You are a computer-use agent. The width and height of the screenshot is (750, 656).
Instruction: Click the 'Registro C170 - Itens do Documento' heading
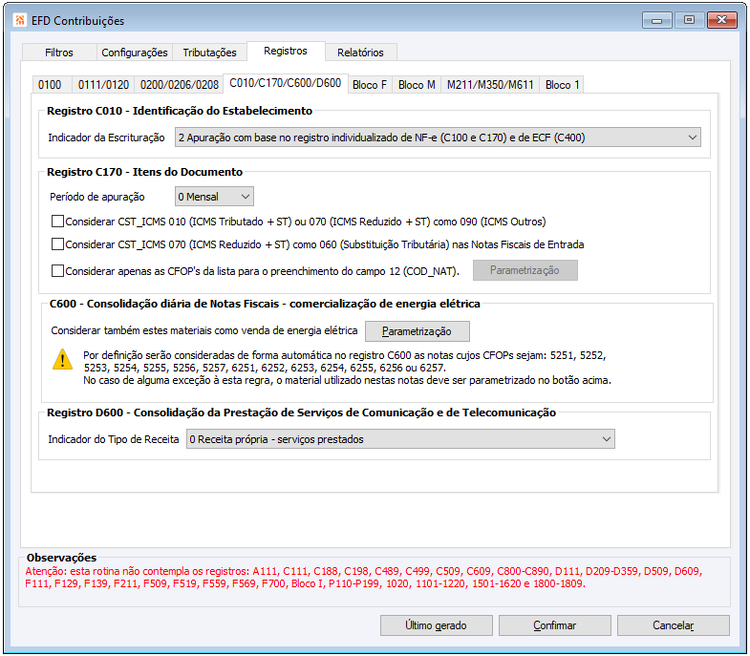pos(144,172)
